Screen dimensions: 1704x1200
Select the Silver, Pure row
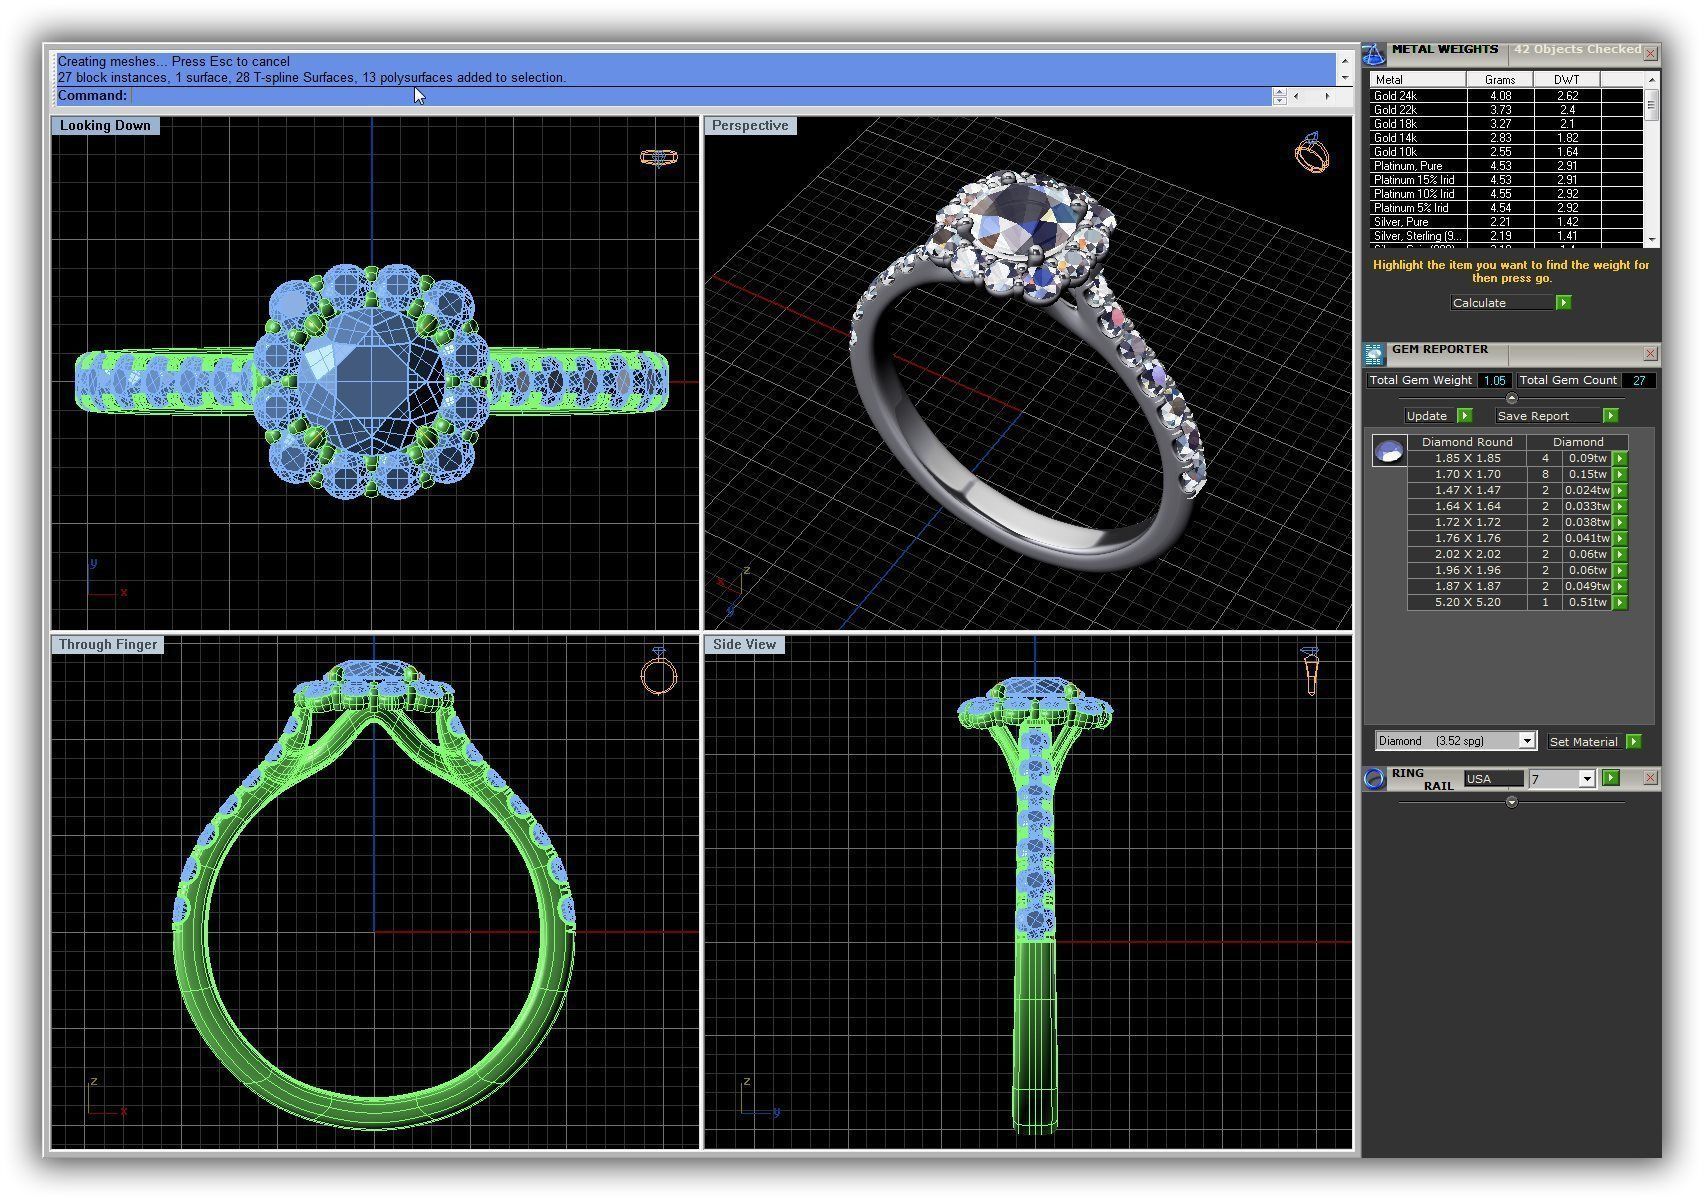point(1506,222)
